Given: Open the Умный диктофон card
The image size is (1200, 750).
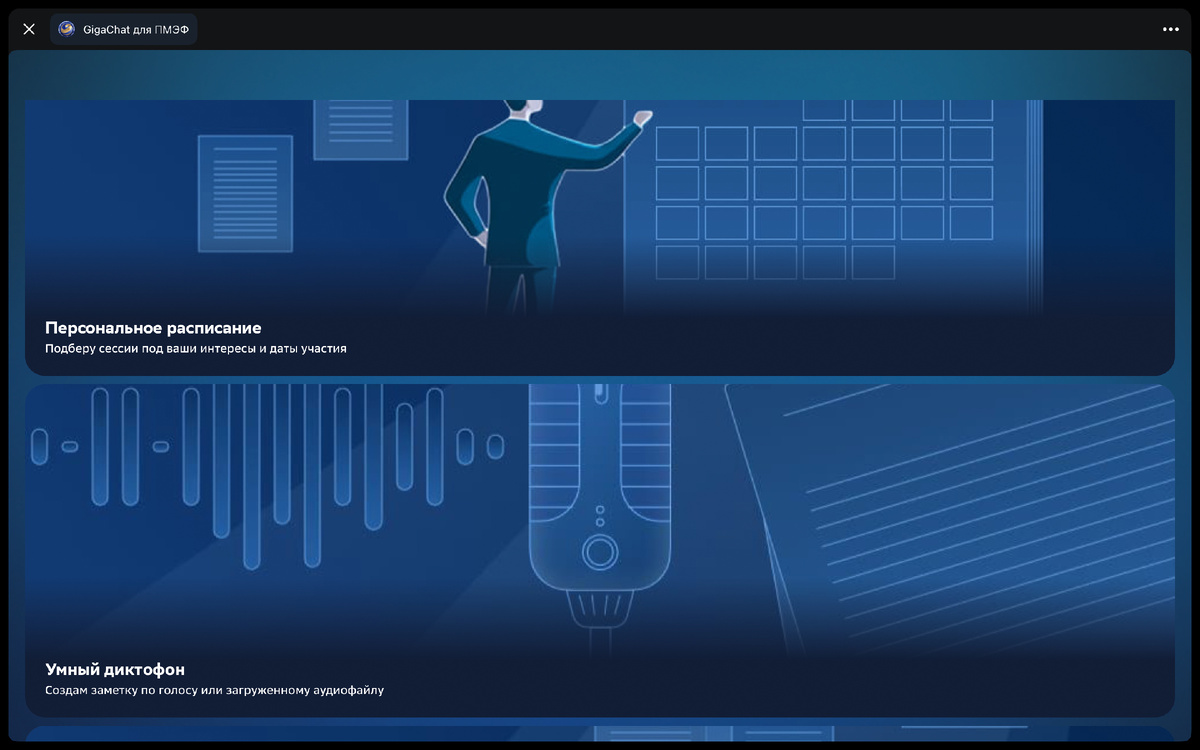Looking at the screenshot, I should pos(600,550).
